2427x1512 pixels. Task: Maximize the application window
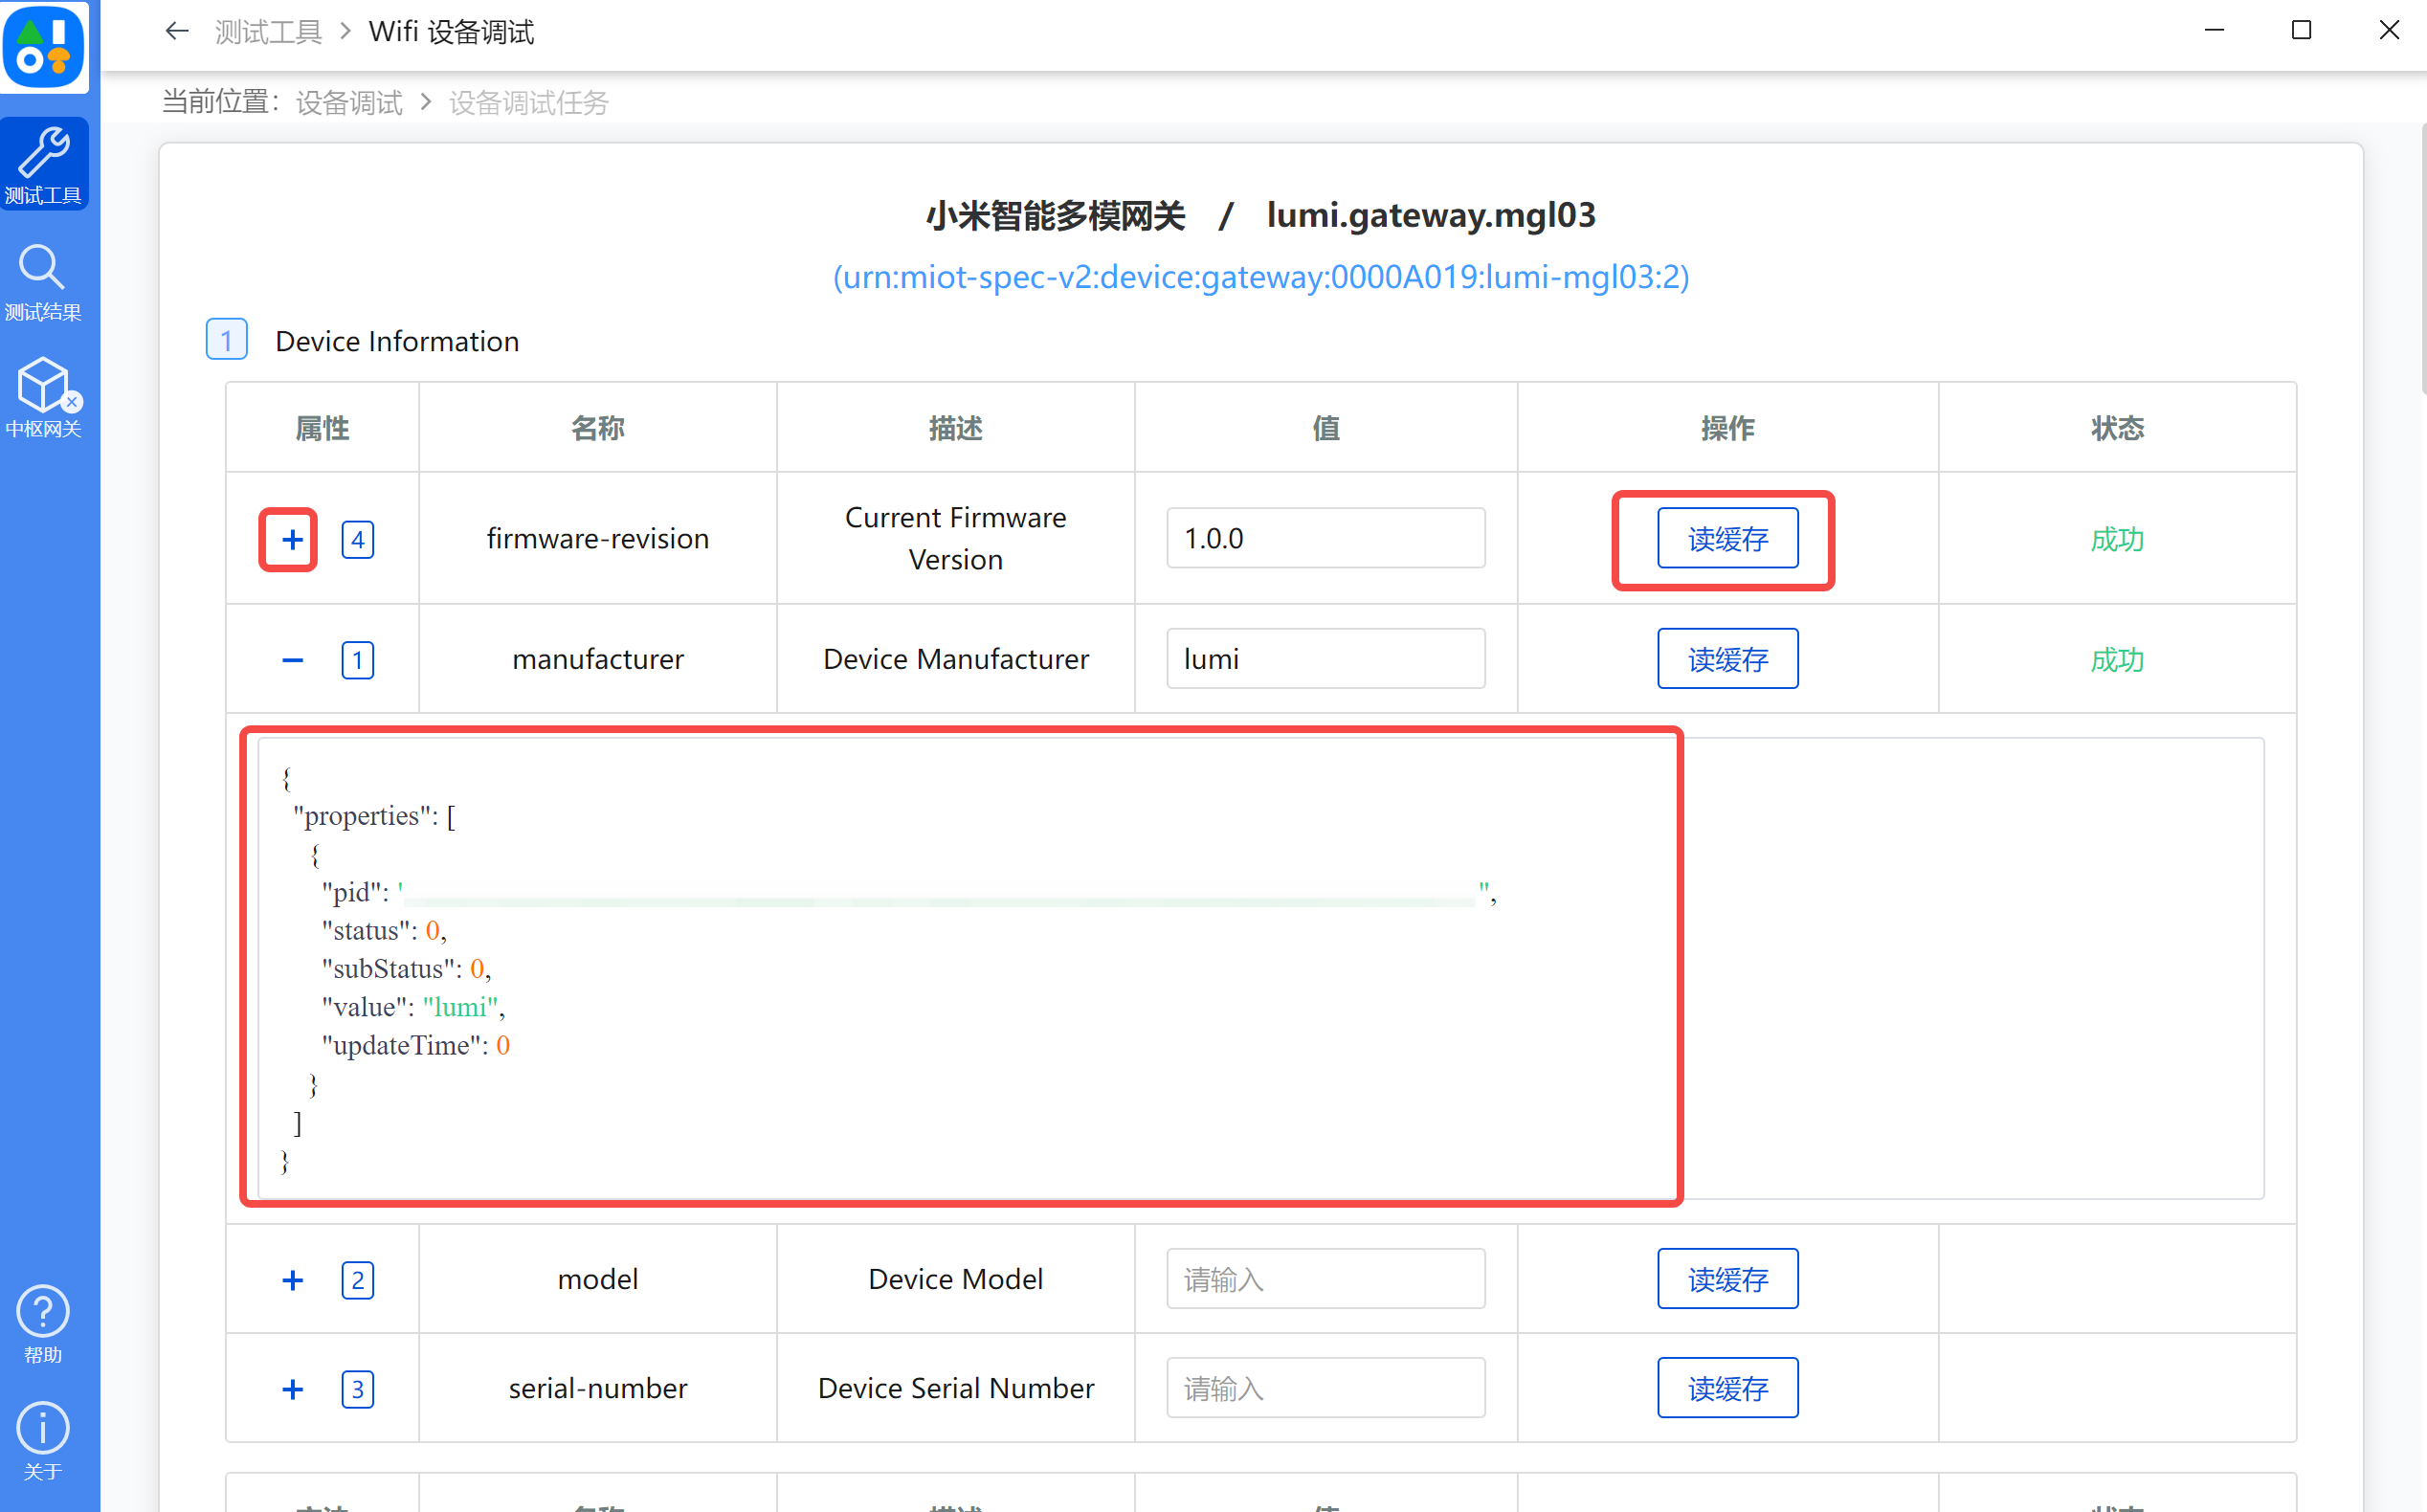pos(2301,31)
